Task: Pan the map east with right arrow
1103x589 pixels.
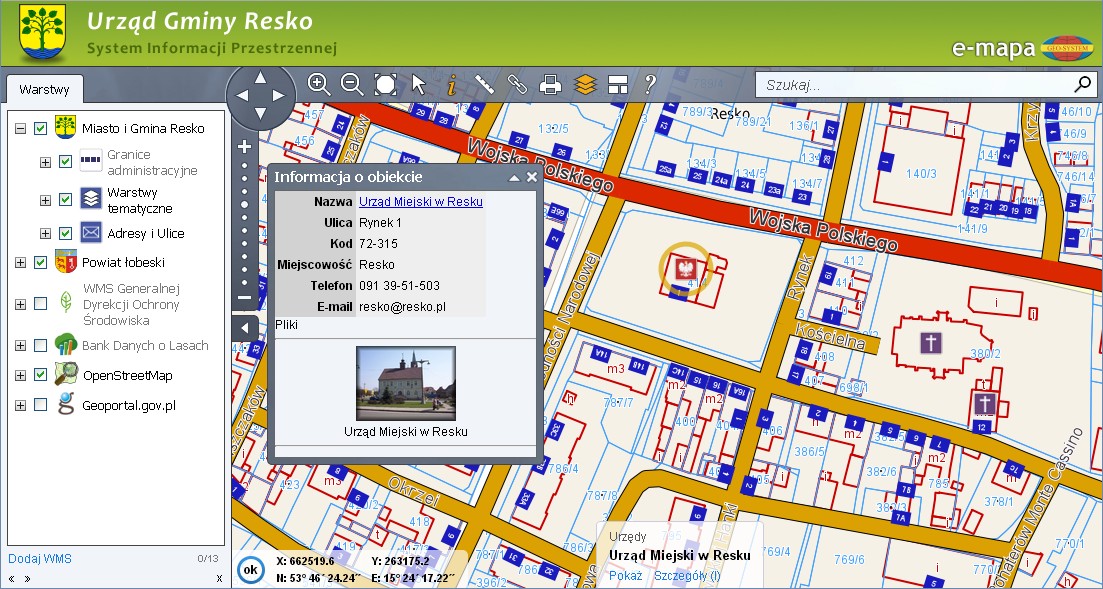Action: (279, 96)
